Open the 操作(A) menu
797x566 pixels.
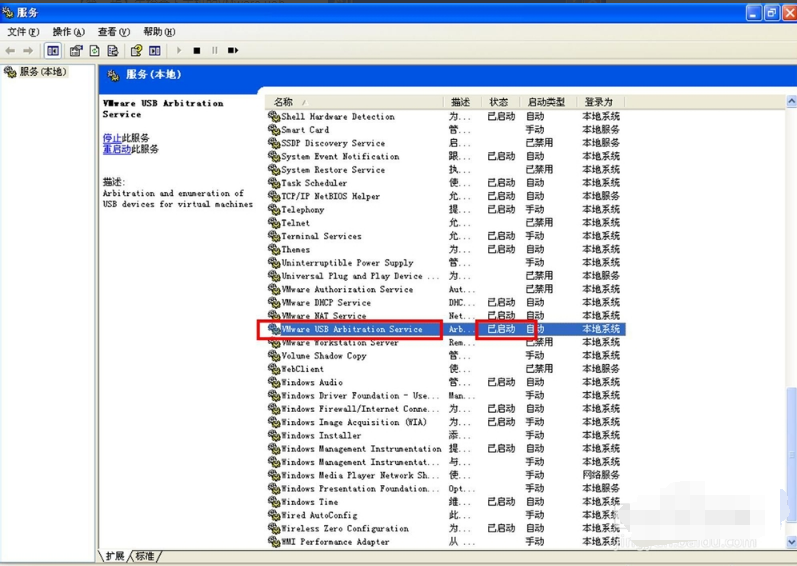tap(68, 32)
